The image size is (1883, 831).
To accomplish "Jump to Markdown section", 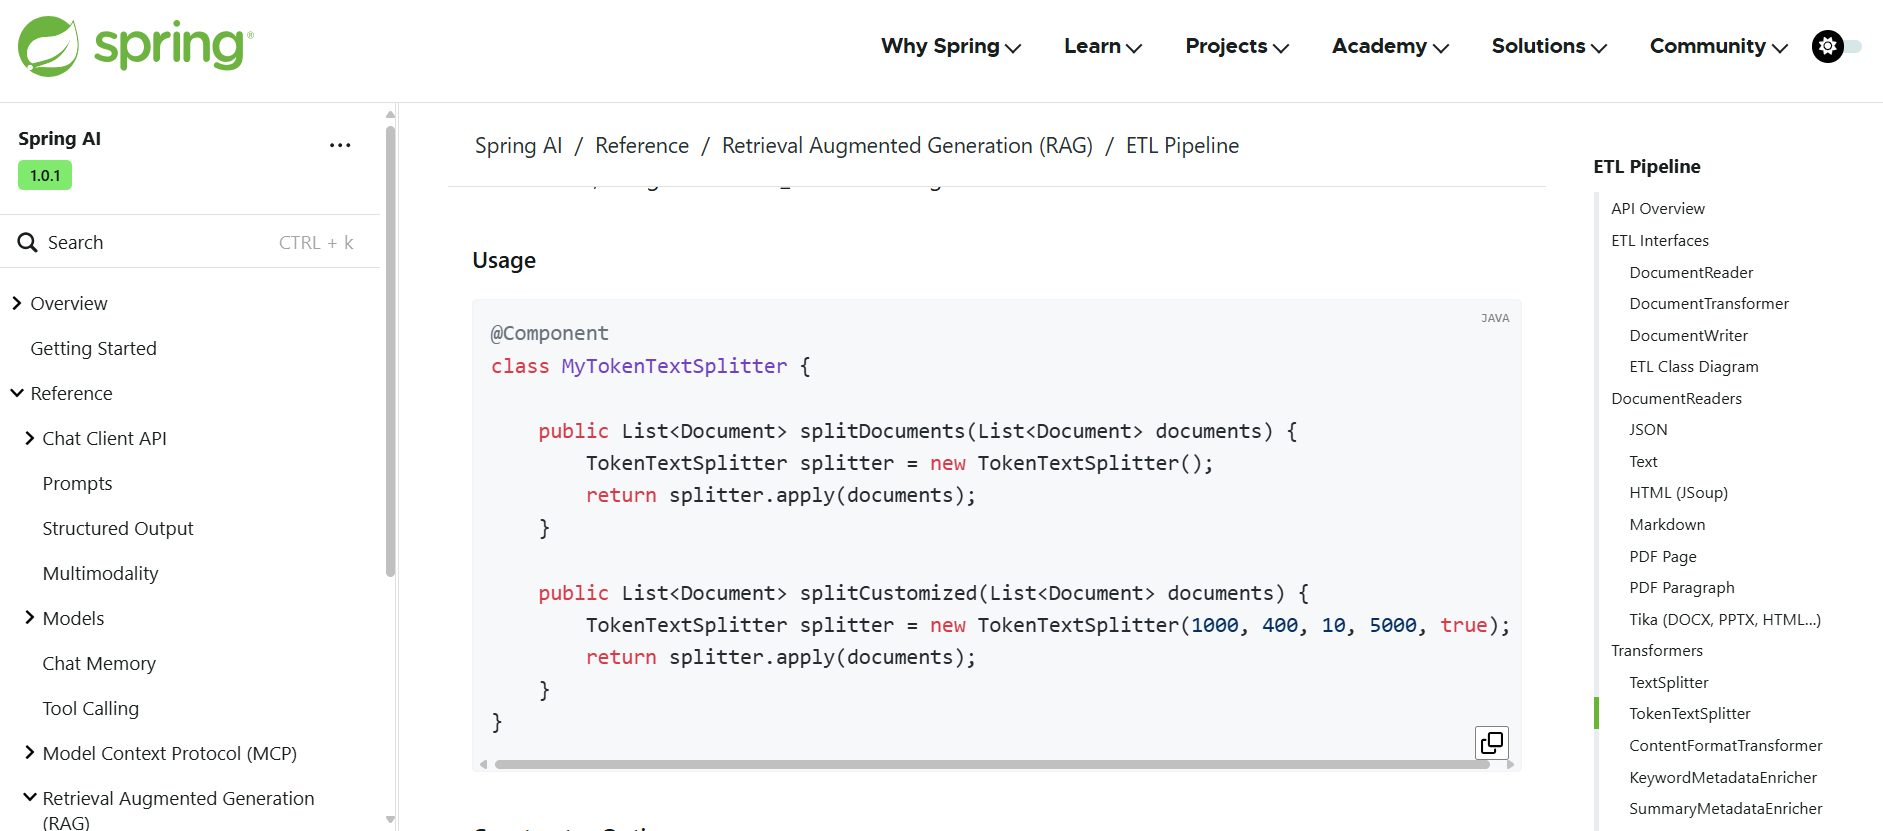I will 1667,524.
